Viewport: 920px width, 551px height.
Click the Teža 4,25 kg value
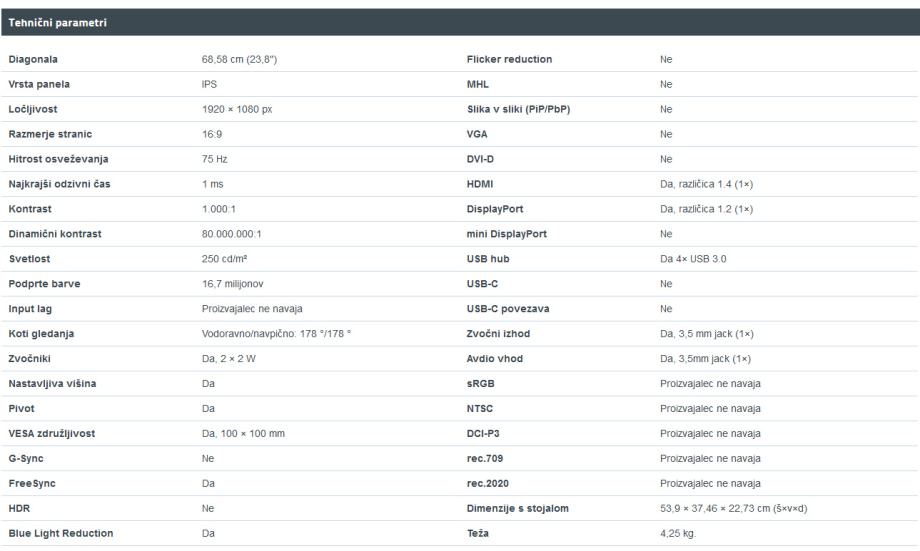click(x=678, y=533)
